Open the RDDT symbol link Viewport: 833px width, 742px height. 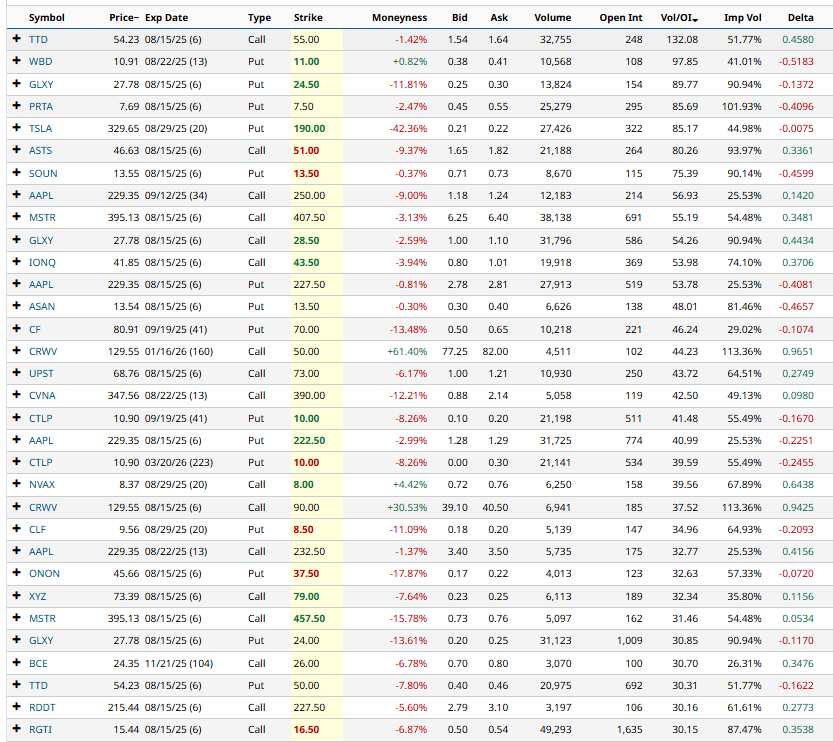42,707
